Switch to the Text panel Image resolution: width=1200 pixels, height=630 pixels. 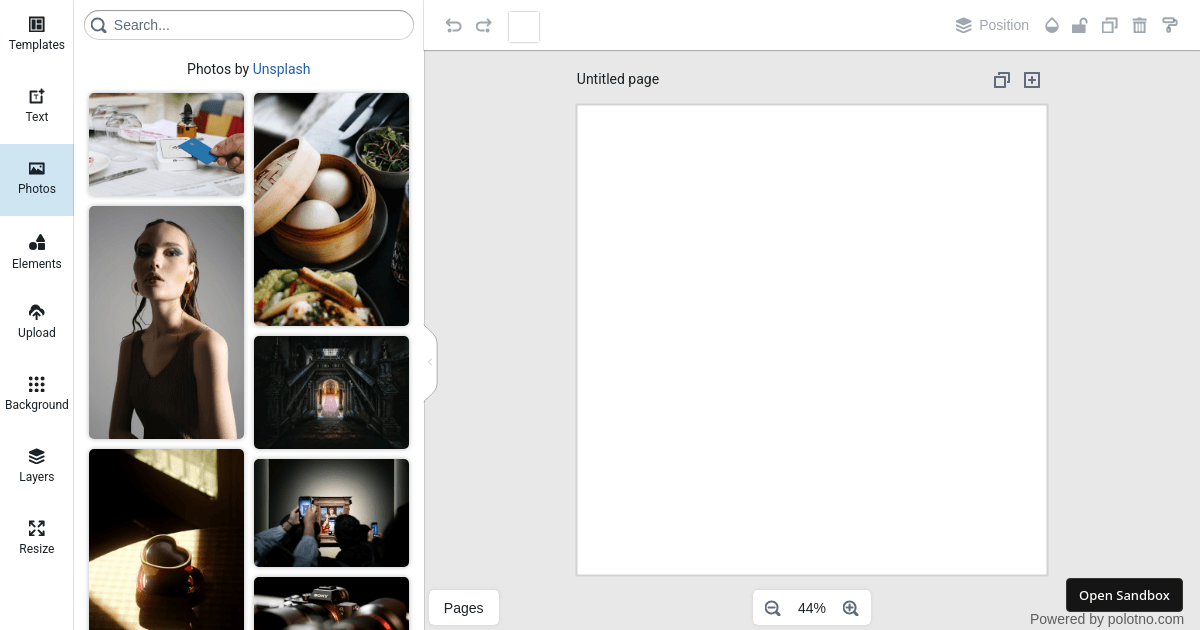[37, 106]
